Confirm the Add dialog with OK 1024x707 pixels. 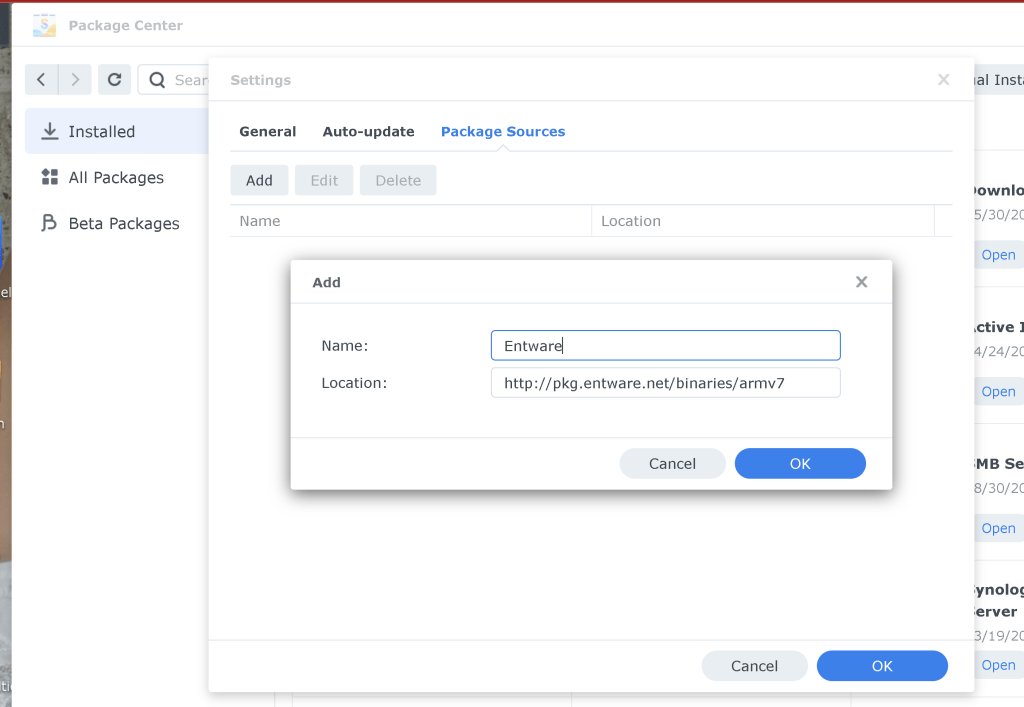pyautogui.click(x=800, y=463)
